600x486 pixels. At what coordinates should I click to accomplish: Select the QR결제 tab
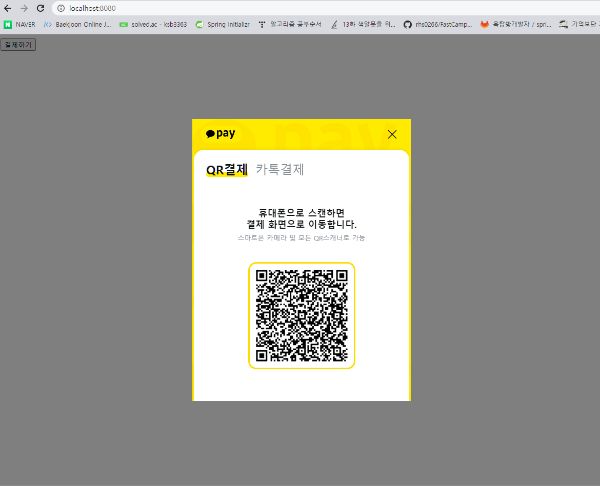coord(227,170)
